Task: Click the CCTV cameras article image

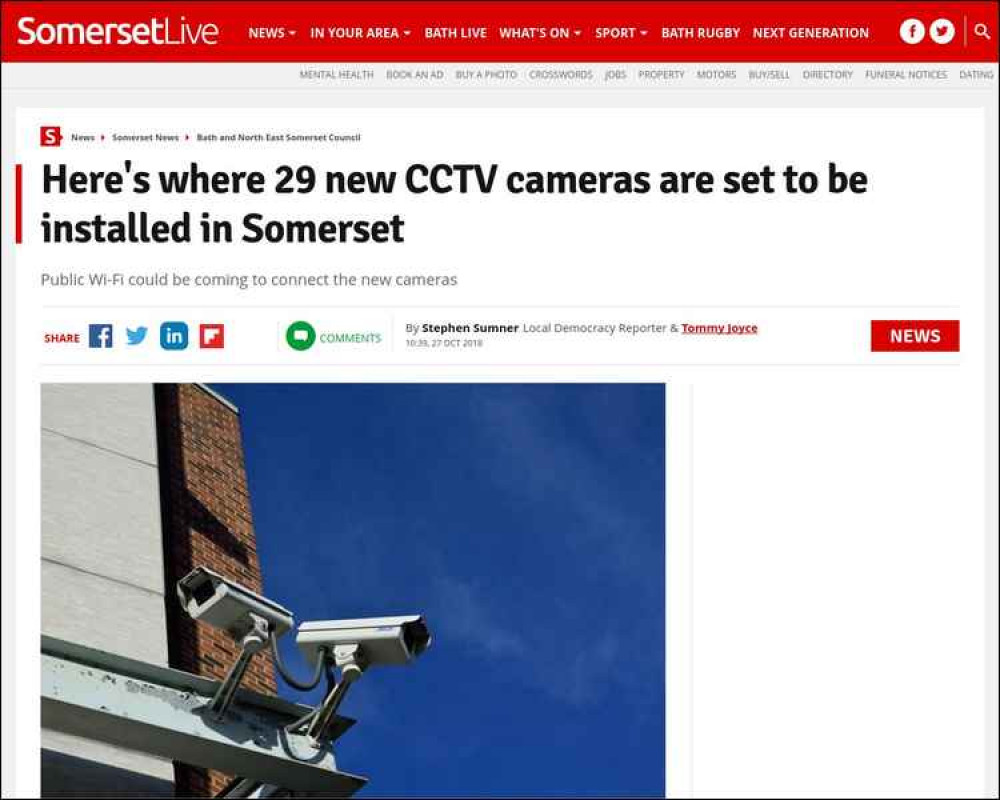Action: pos(353,590)
